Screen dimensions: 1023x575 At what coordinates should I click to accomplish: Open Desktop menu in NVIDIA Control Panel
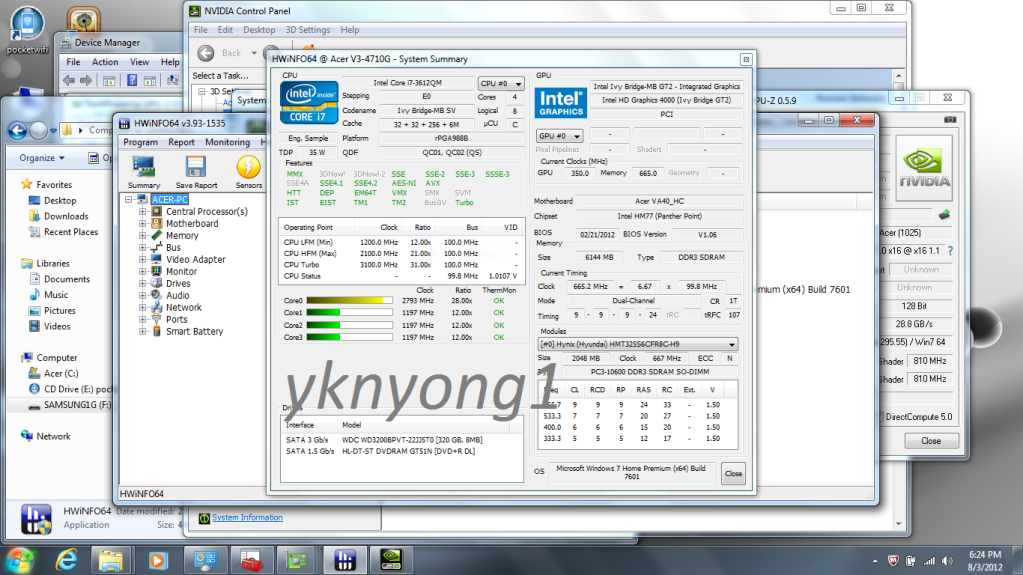(259, 30)
